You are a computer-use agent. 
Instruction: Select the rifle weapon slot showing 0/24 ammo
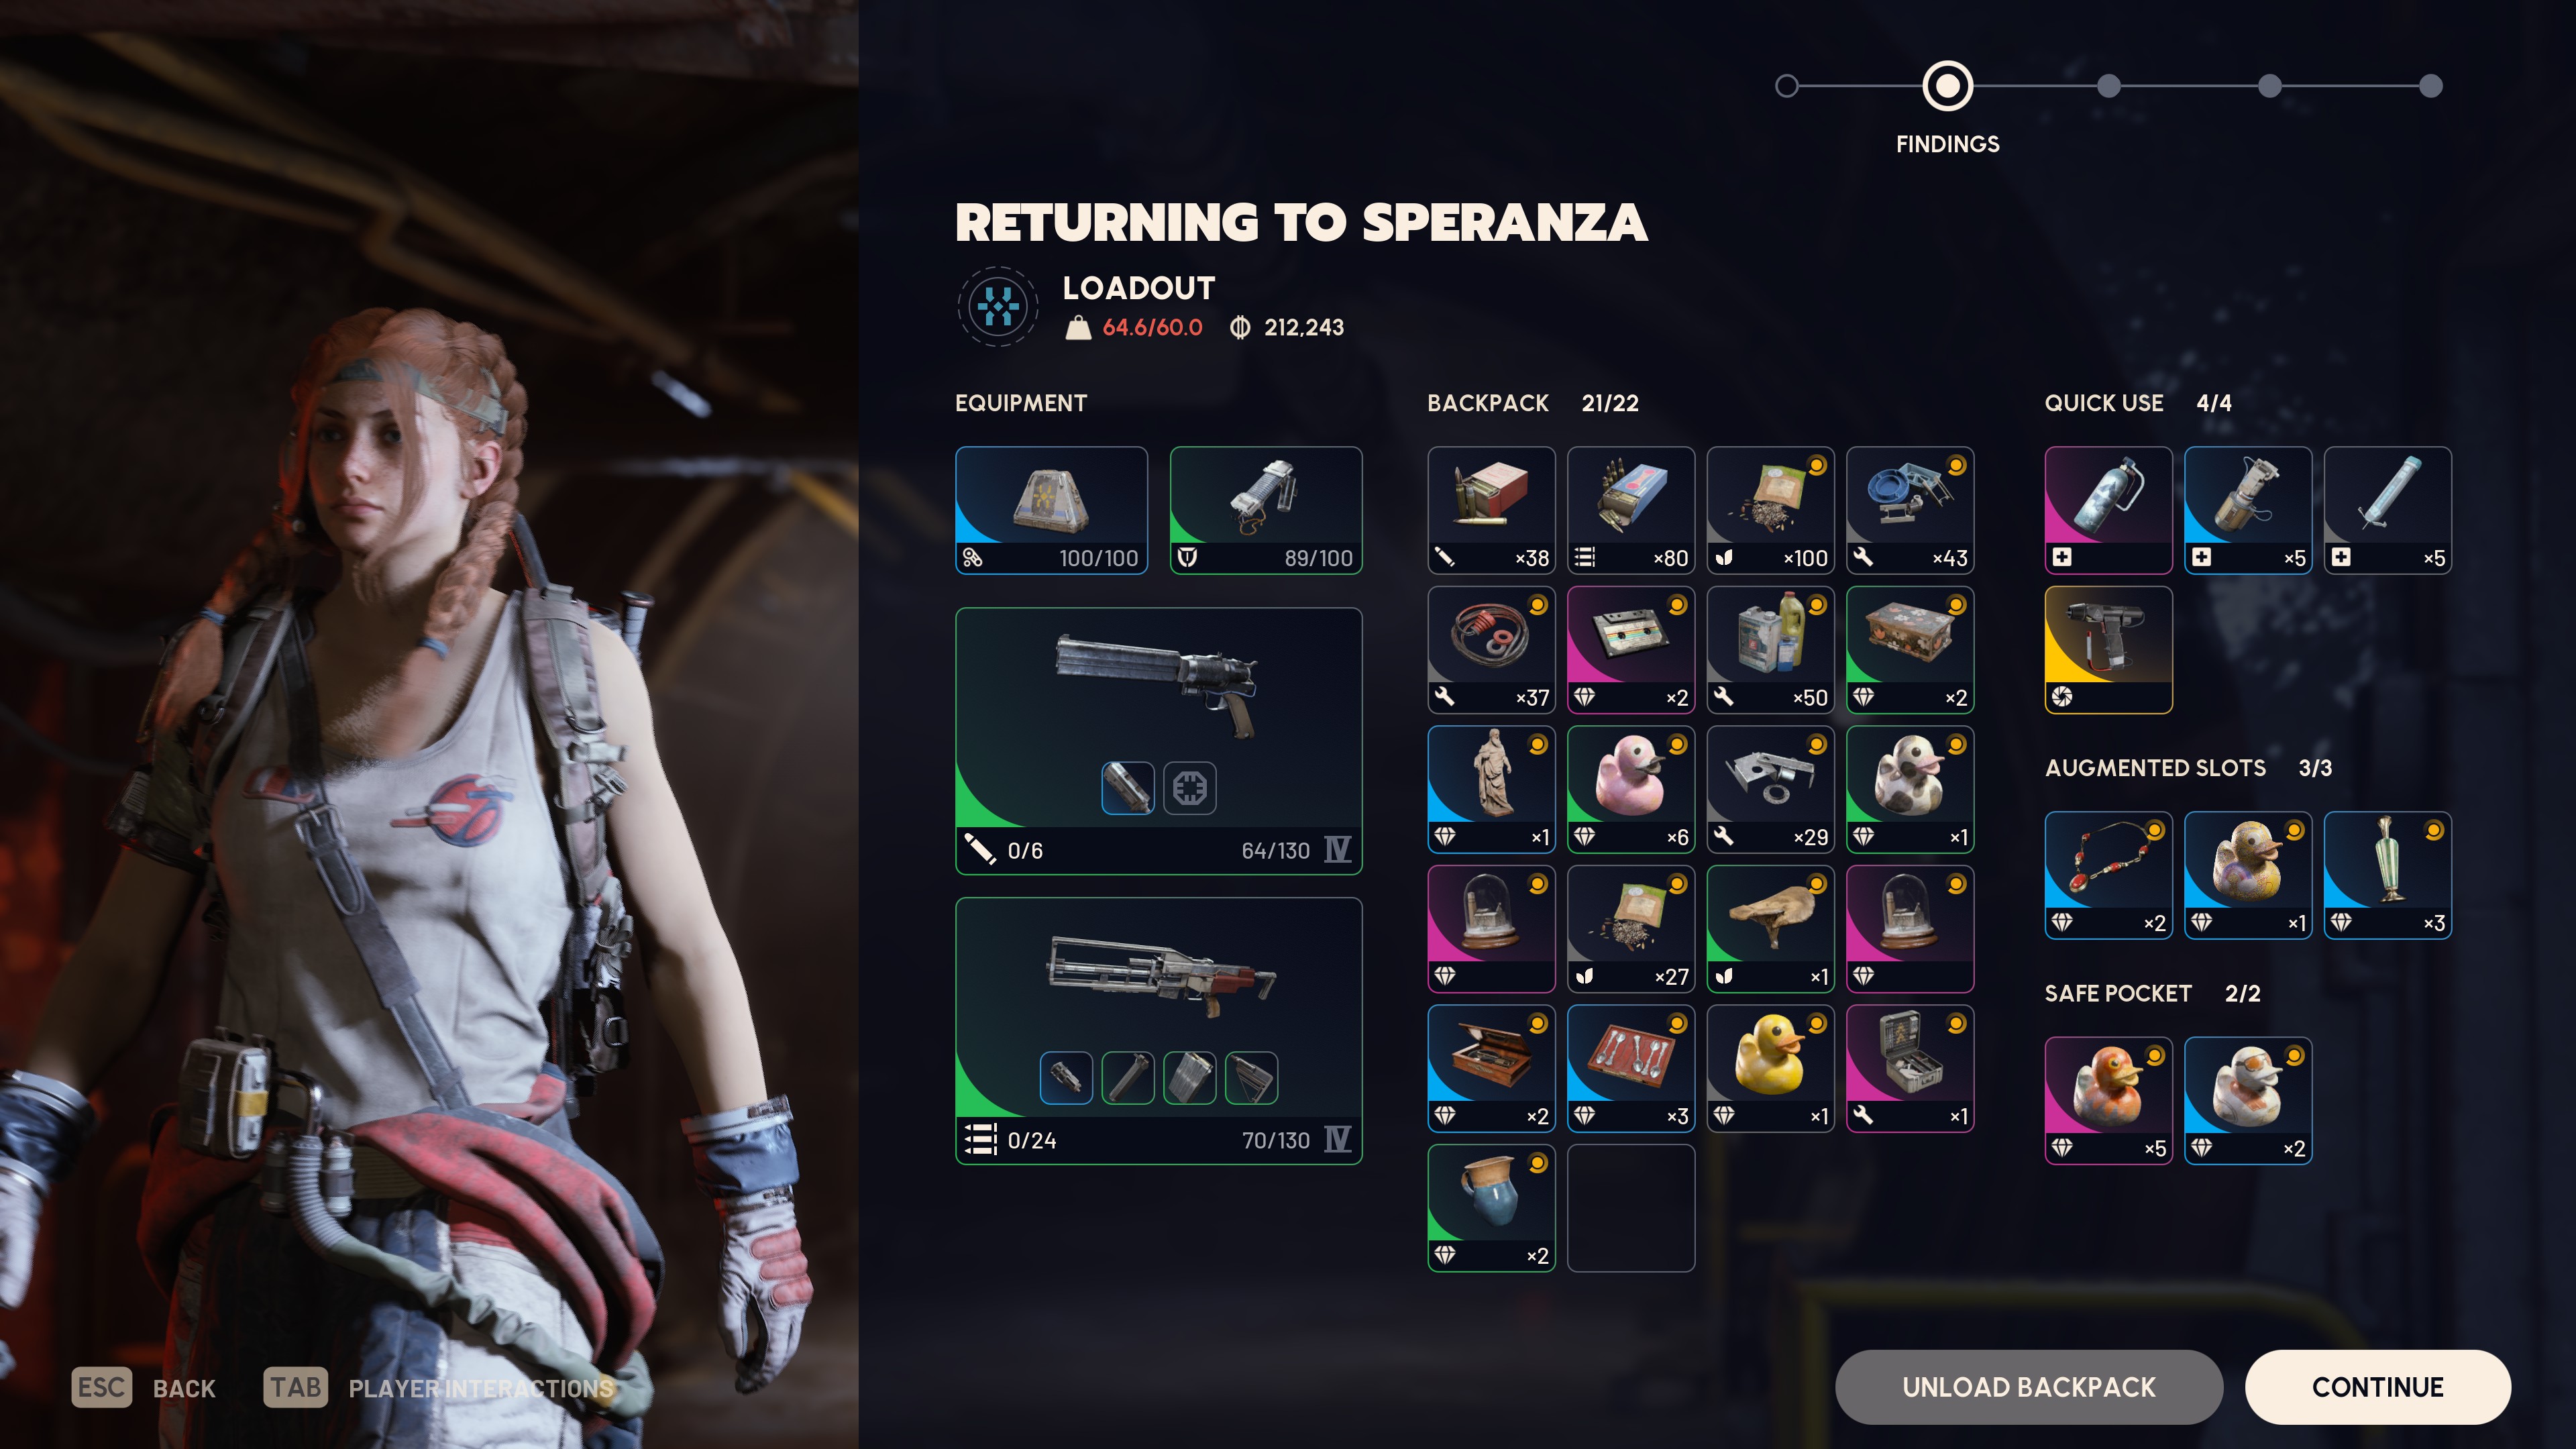tap(1158, 1031)
